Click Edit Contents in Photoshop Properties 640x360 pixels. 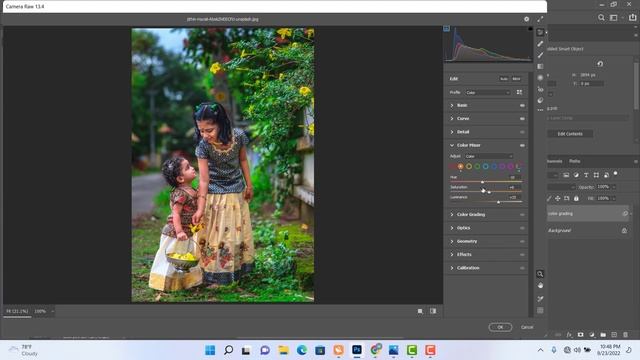570,134
